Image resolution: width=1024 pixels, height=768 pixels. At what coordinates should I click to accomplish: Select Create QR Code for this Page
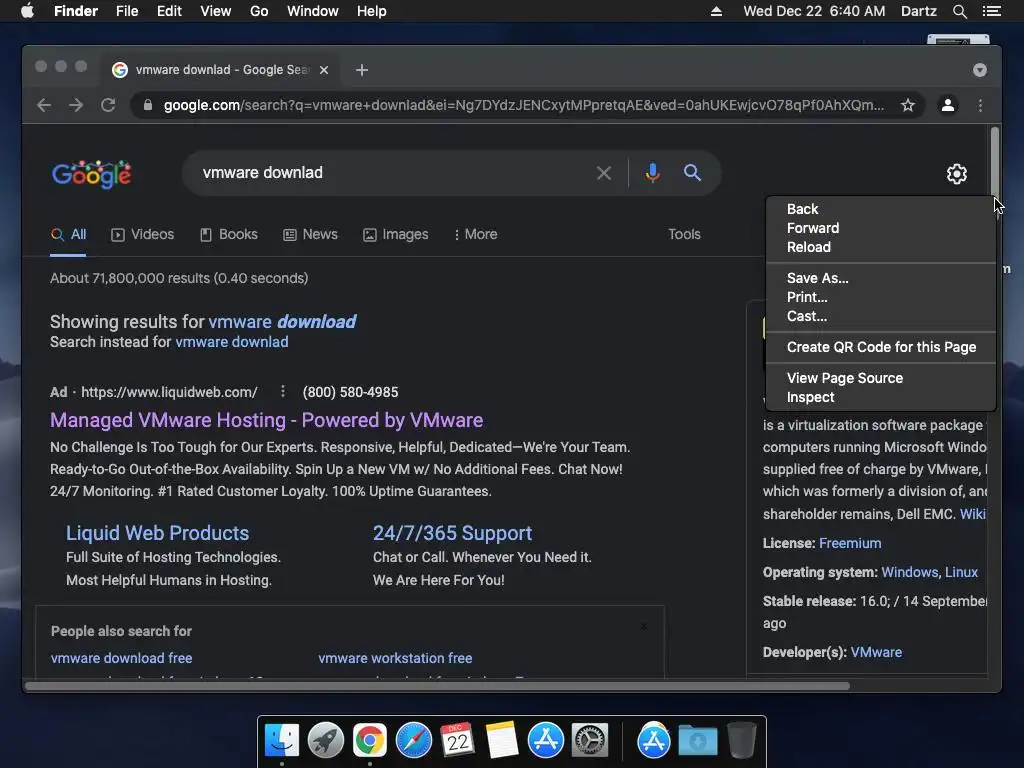881,347
